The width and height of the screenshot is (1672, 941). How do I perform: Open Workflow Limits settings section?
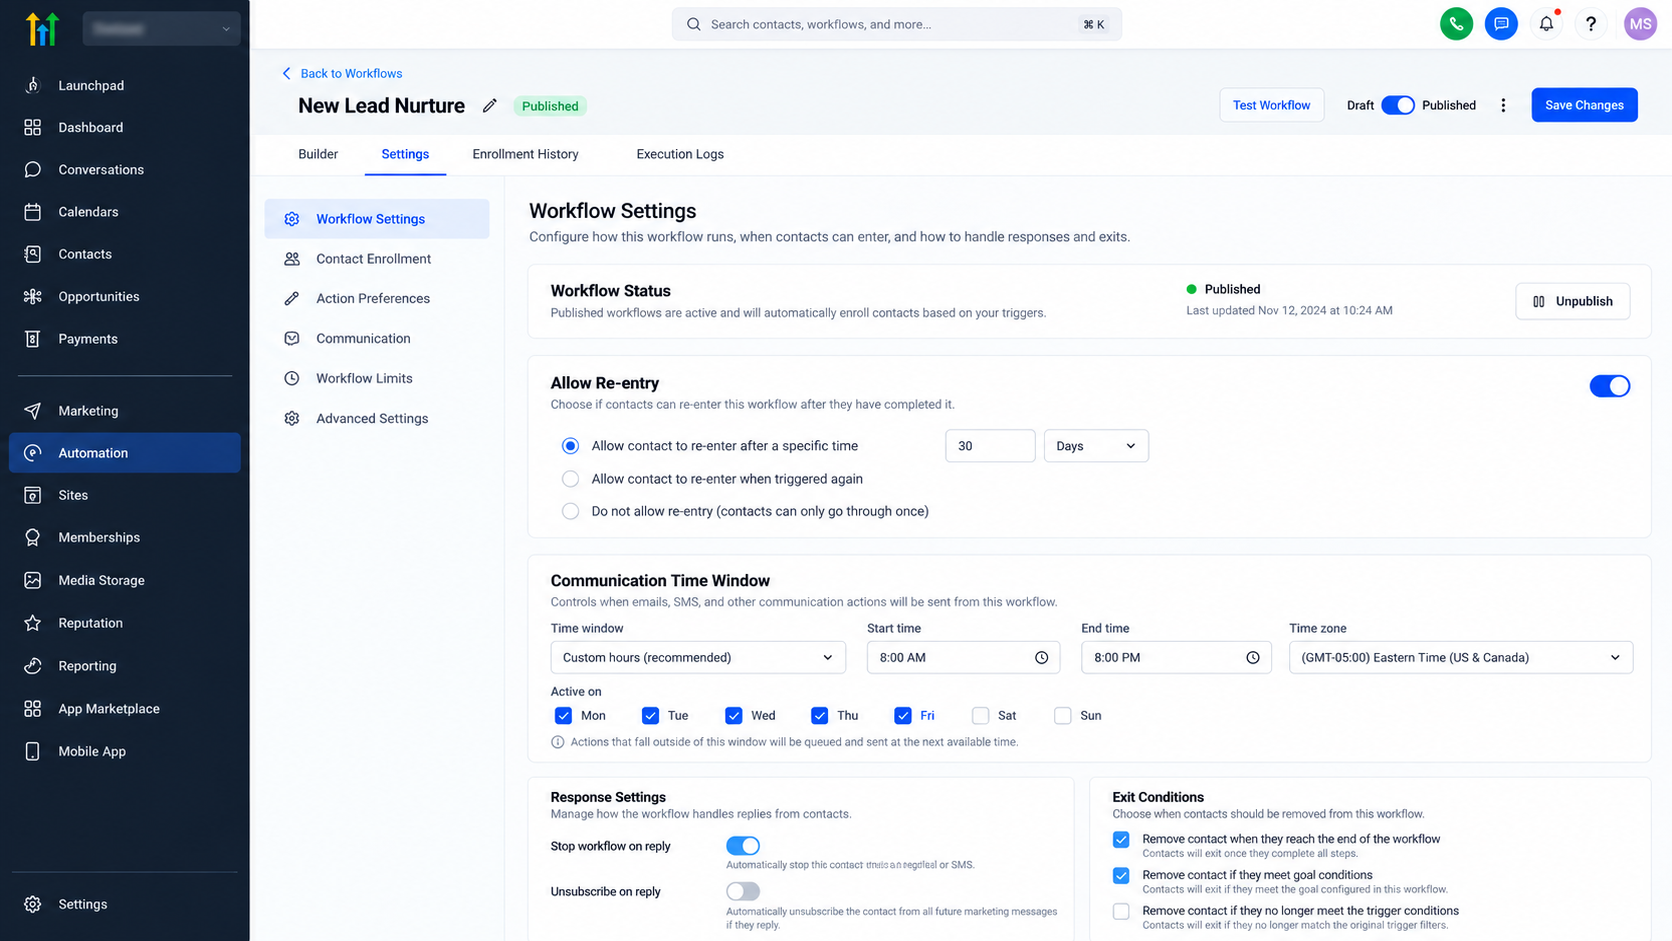[377, 378]
